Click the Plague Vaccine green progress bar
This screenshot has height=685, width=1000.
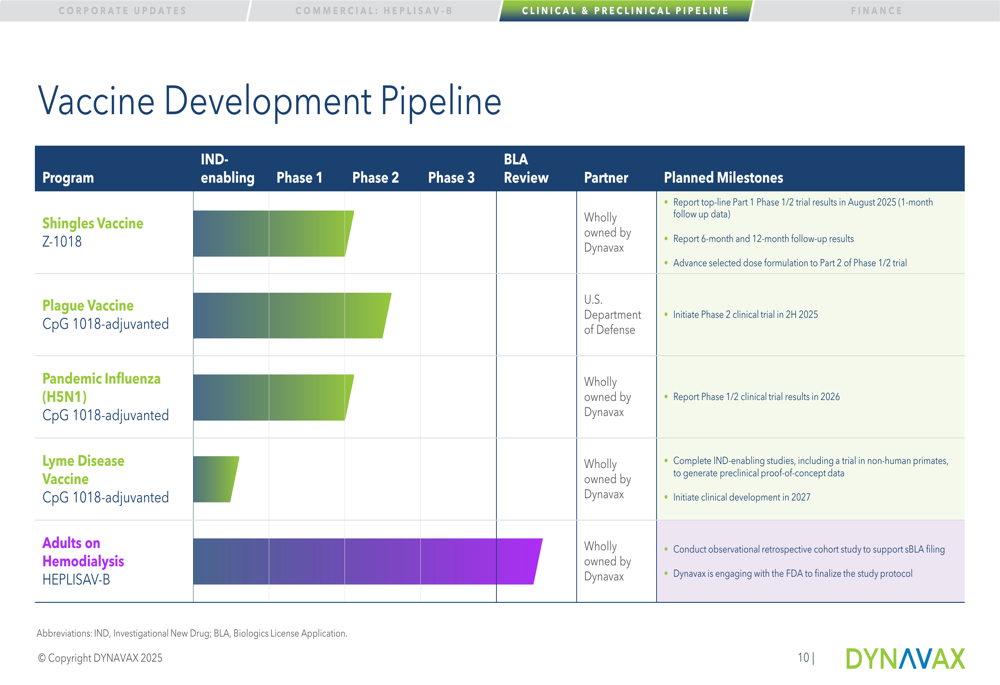(291, 316)
